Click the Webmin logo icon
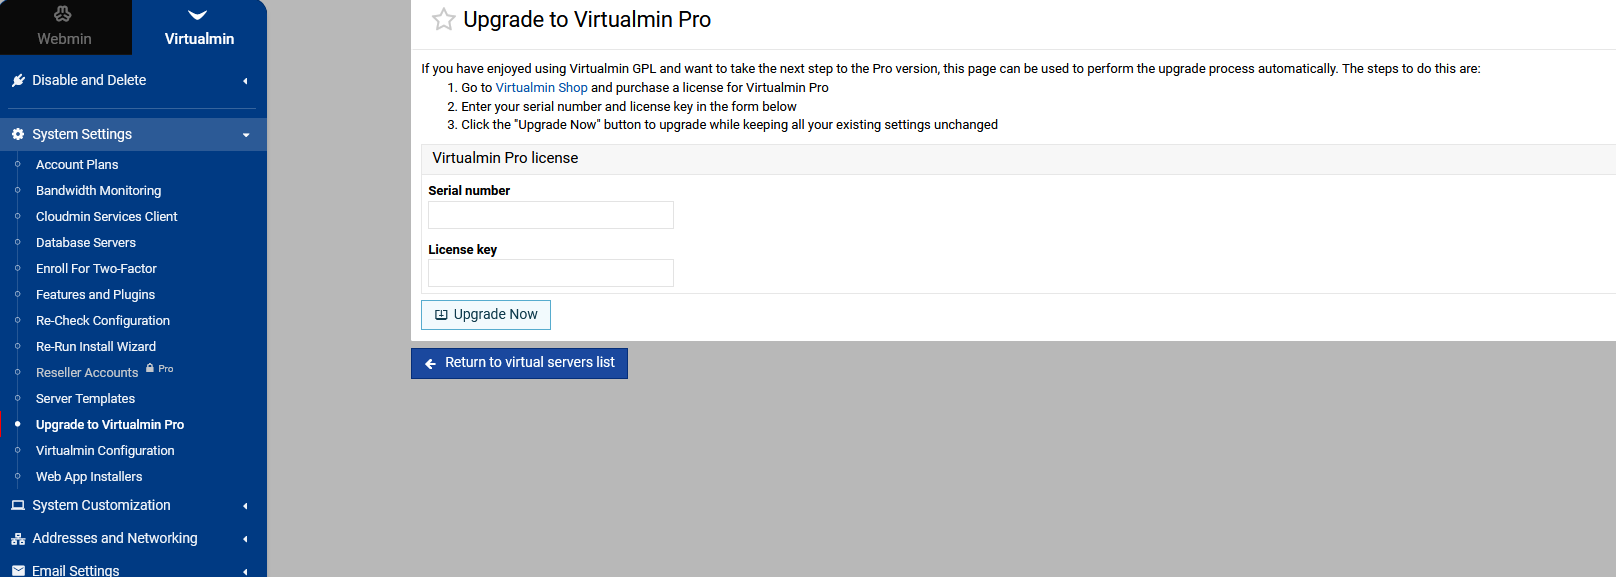 coord(63,14)
